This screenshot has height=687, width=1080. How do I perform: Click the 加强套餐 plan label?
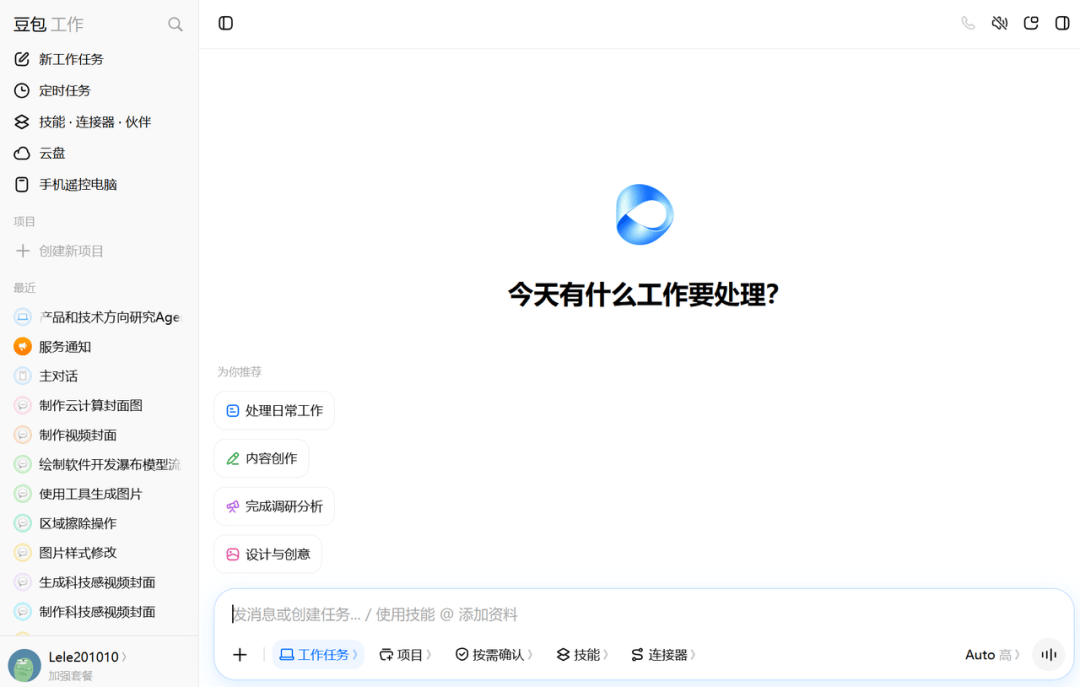coord(70,676)
